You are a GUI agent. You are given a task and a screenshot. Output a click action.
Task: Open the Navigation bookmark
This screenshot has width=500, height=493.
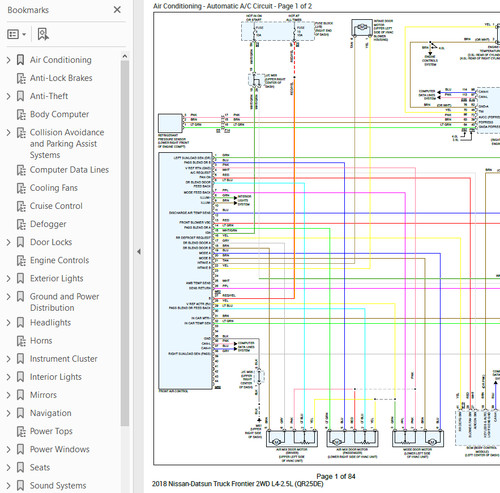tap(51, 413)
